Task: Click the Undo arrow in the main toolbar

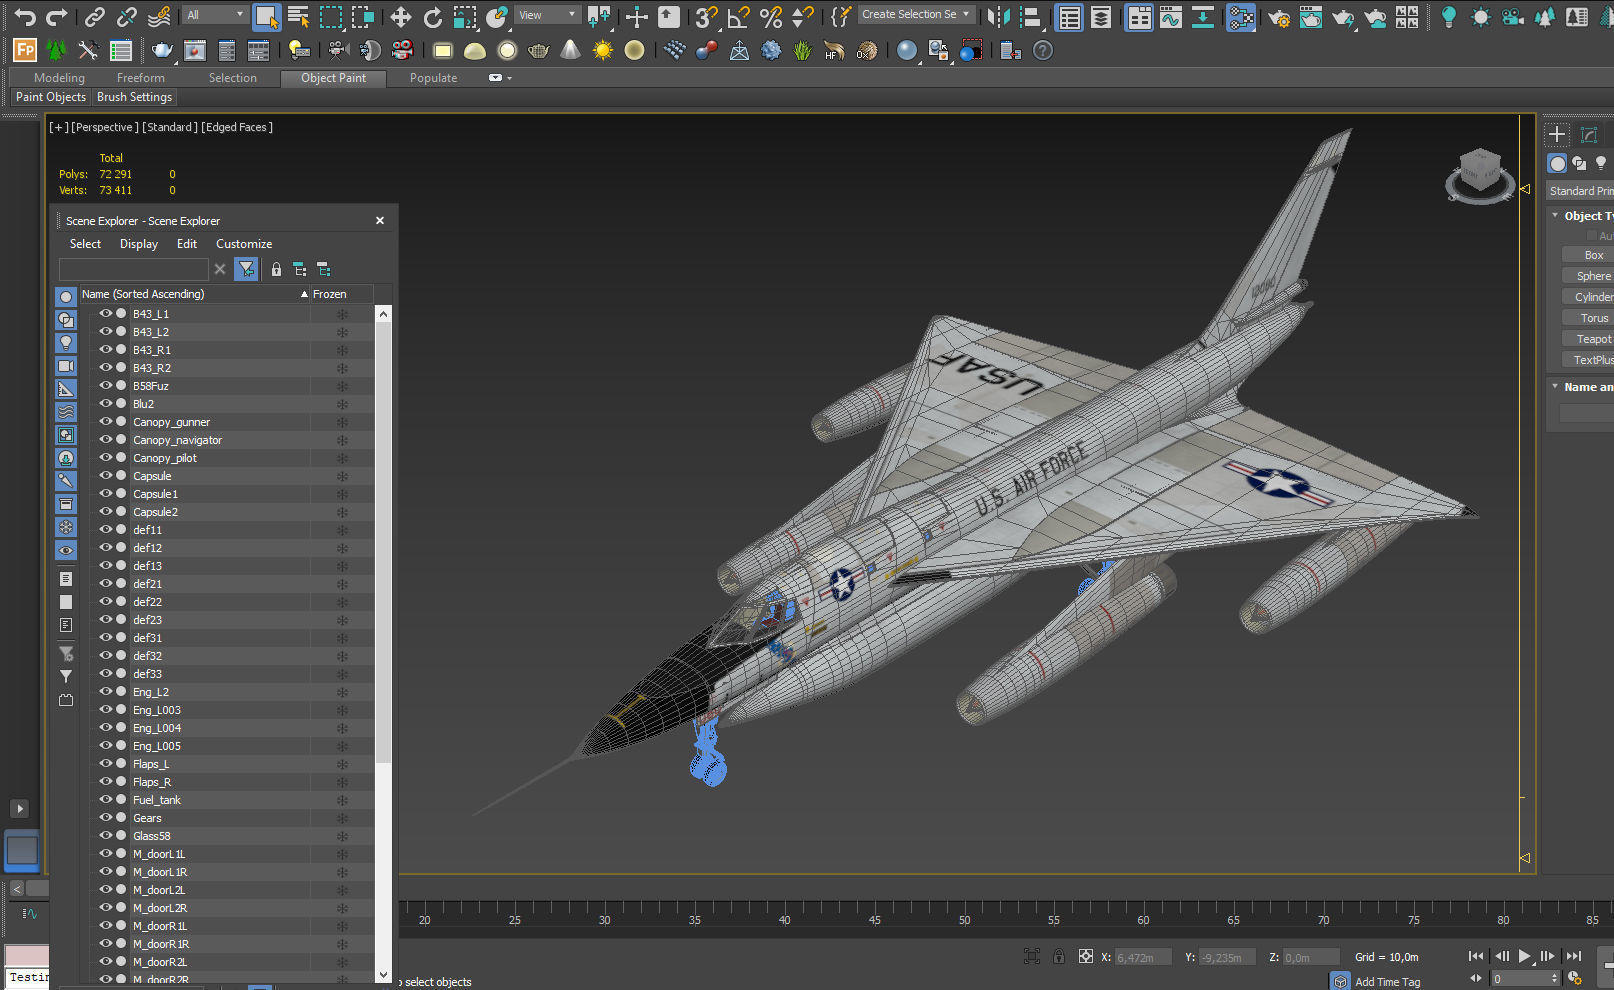Action: [x=25, y=16]
